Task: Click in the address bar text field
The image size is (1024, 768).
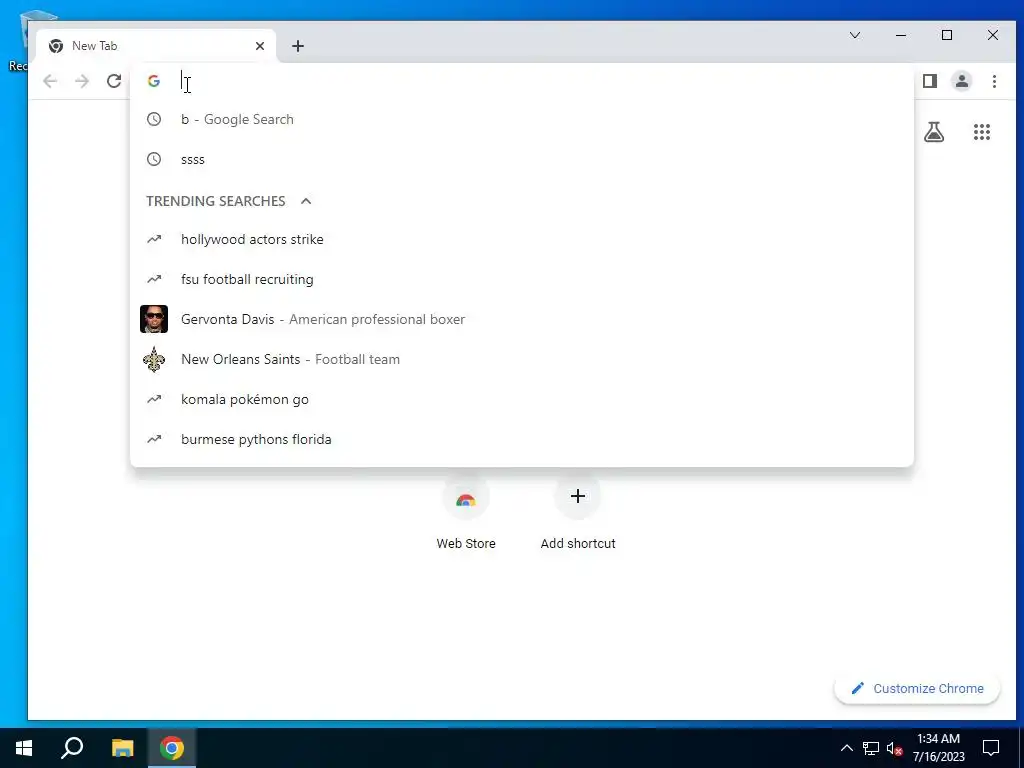Action: pyautogui.click(x=542, y=81)
